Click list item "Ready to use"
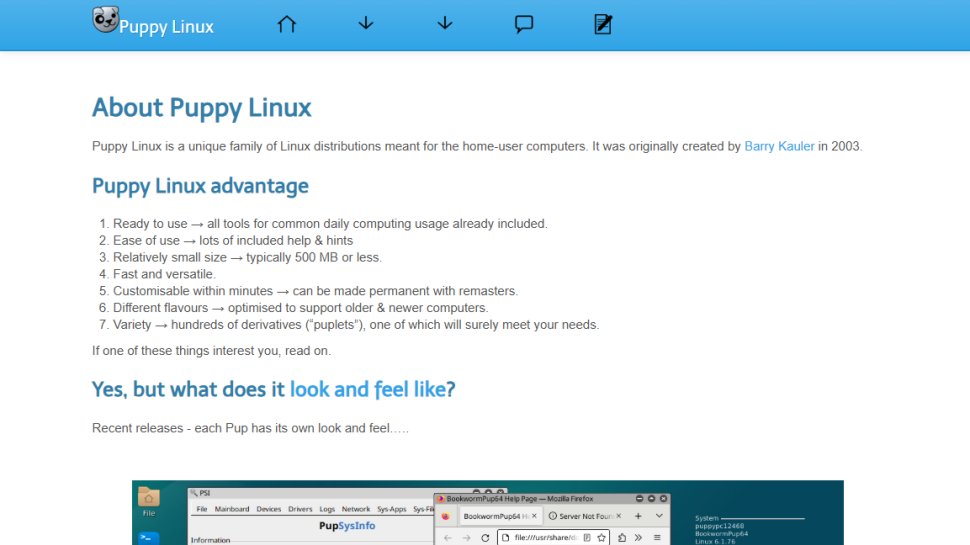The height and width of the screenshot is (545, 970). pos(330,224)
